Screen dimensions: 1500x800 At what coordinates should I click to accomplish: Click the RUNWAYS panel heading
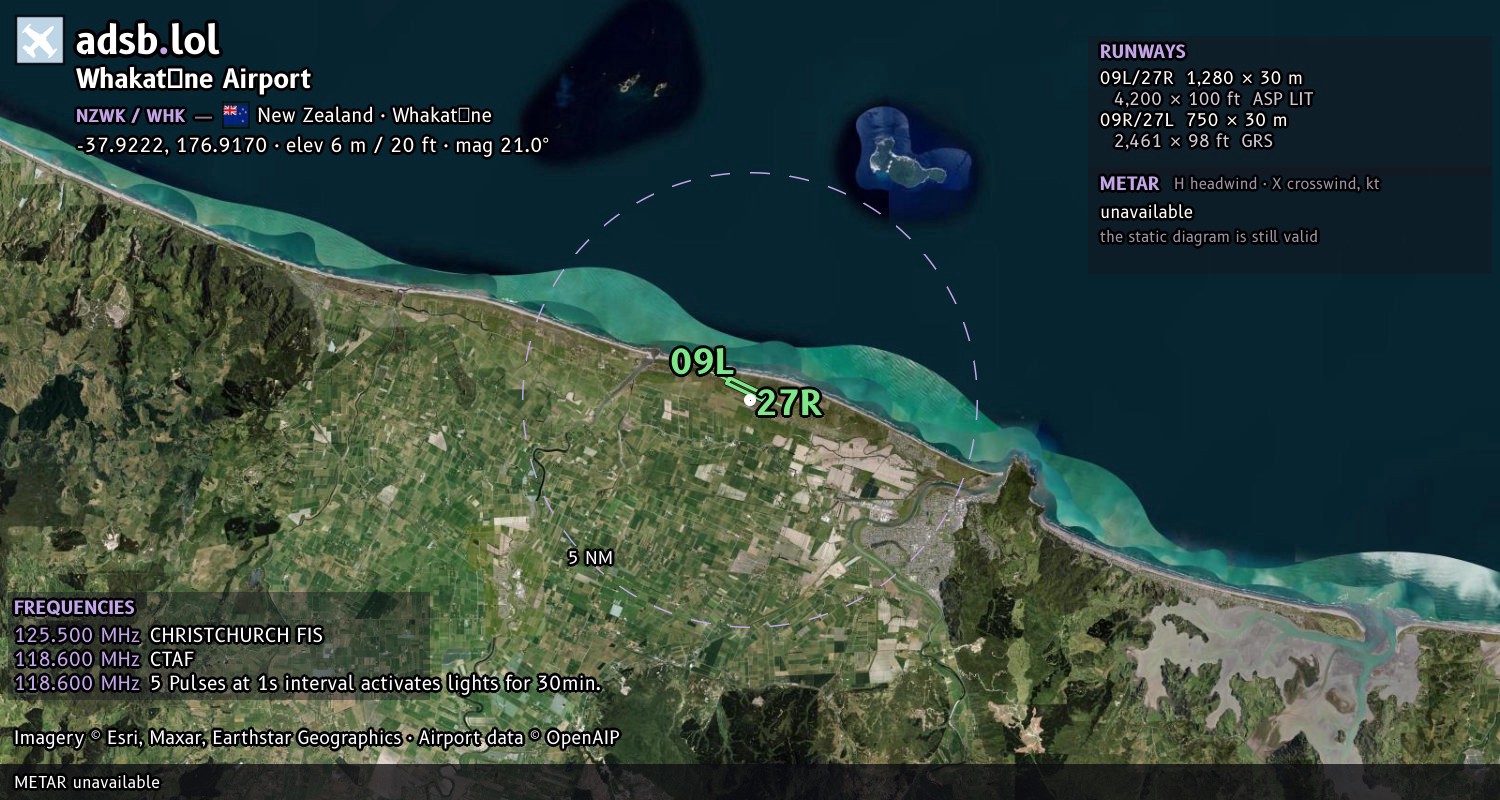click(1142, 52)
